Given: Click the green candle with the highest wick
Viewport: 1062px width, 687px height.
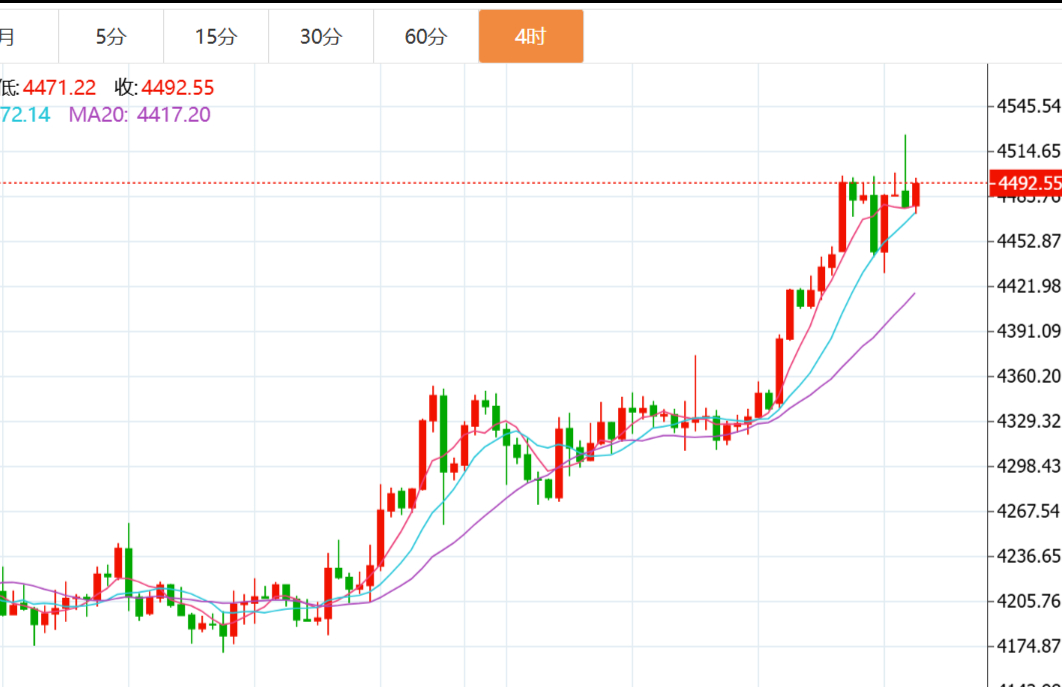Looking at the screenshot, I should [905, 196].
